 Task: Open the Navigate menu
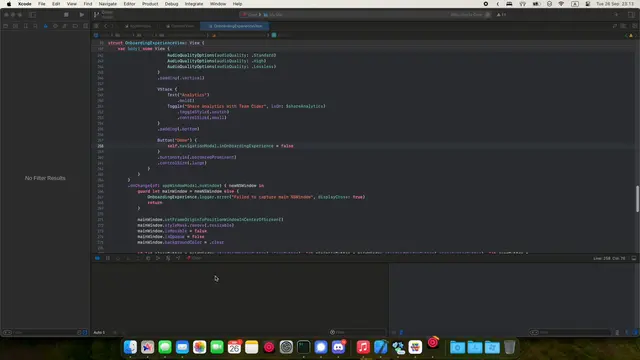coord(108,4)
